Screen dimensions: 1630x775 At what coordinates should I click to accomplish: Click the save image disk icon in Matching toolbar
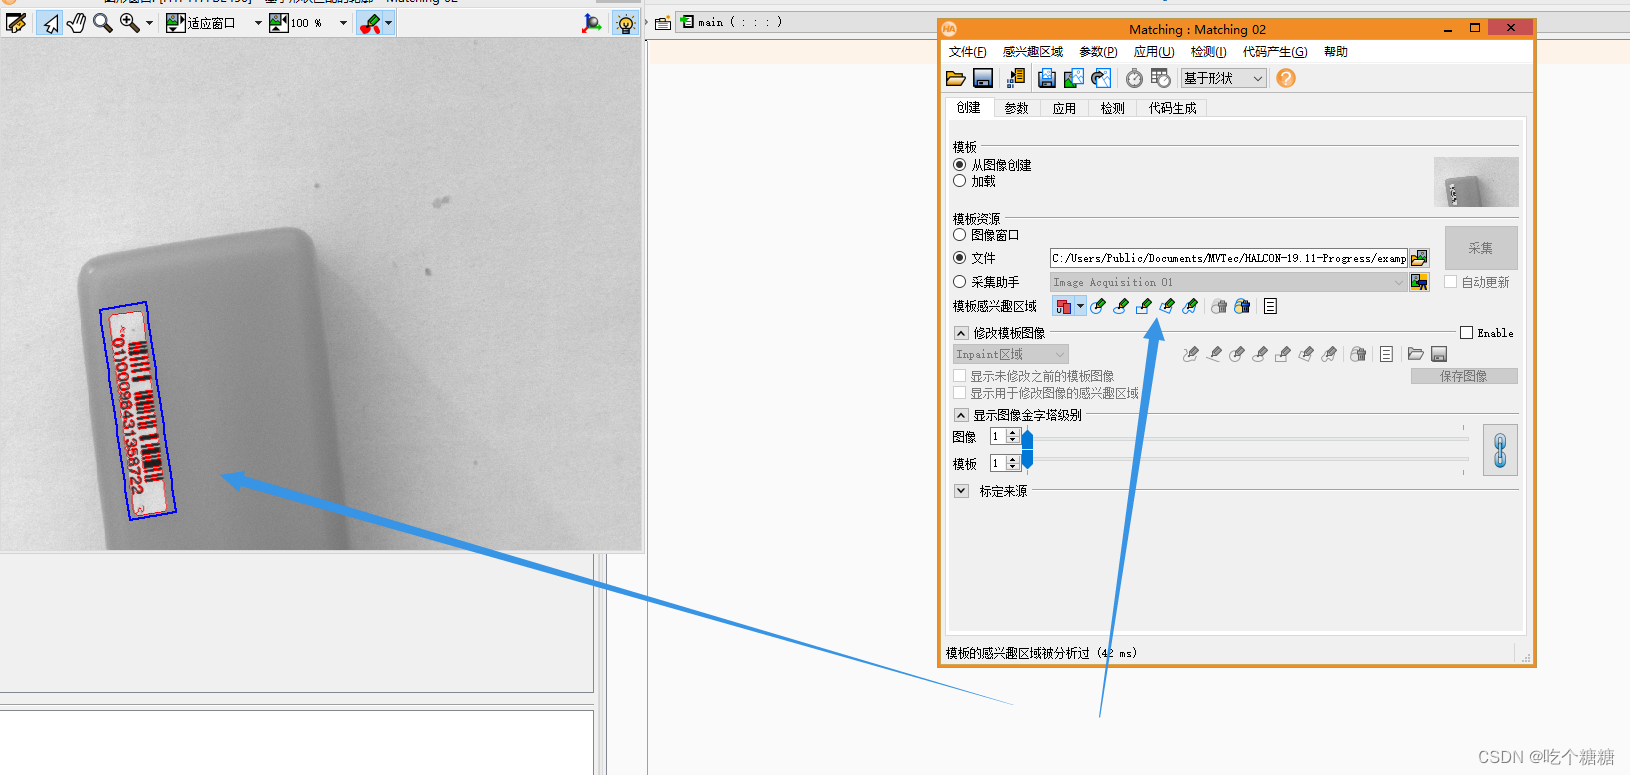click(1047, 78)
